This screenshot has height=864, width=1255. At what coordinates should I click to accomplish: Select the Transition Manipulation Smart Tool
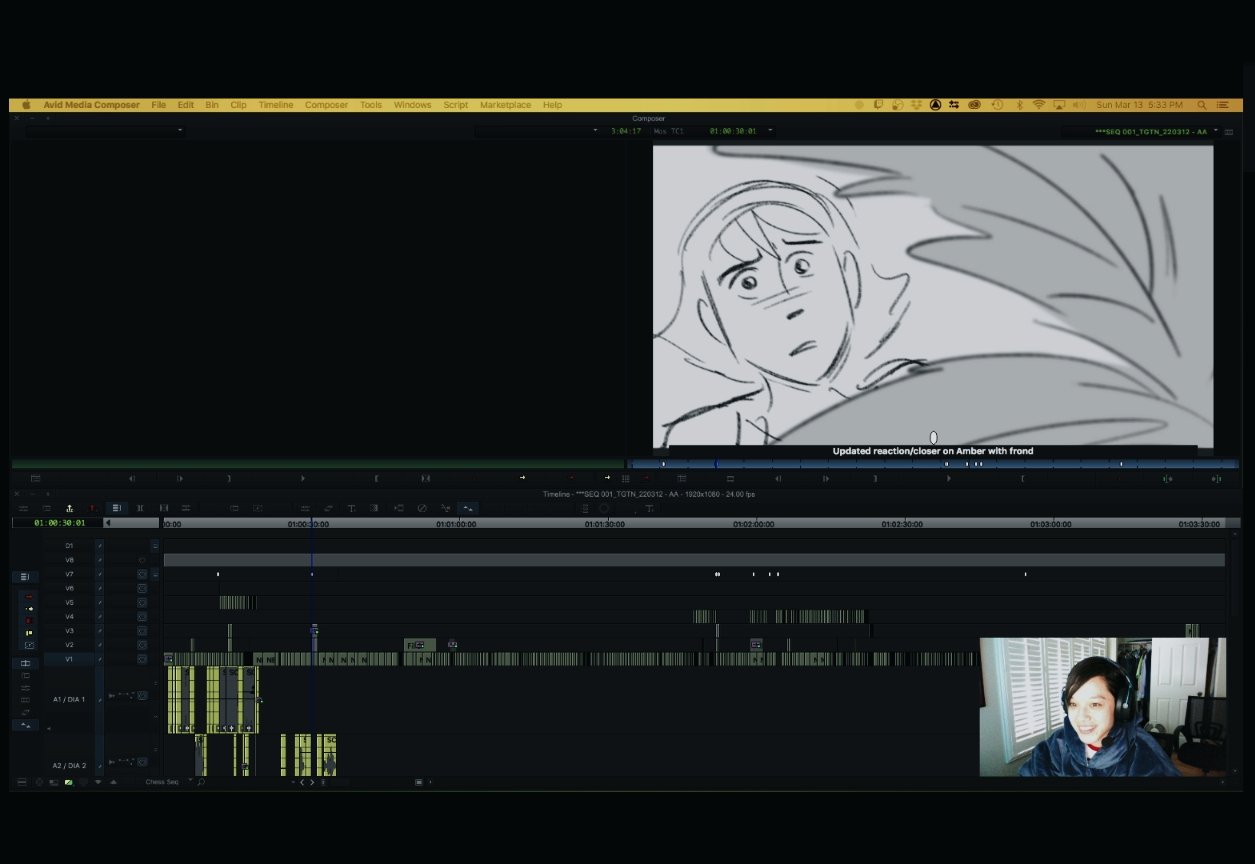pos(29,645)
